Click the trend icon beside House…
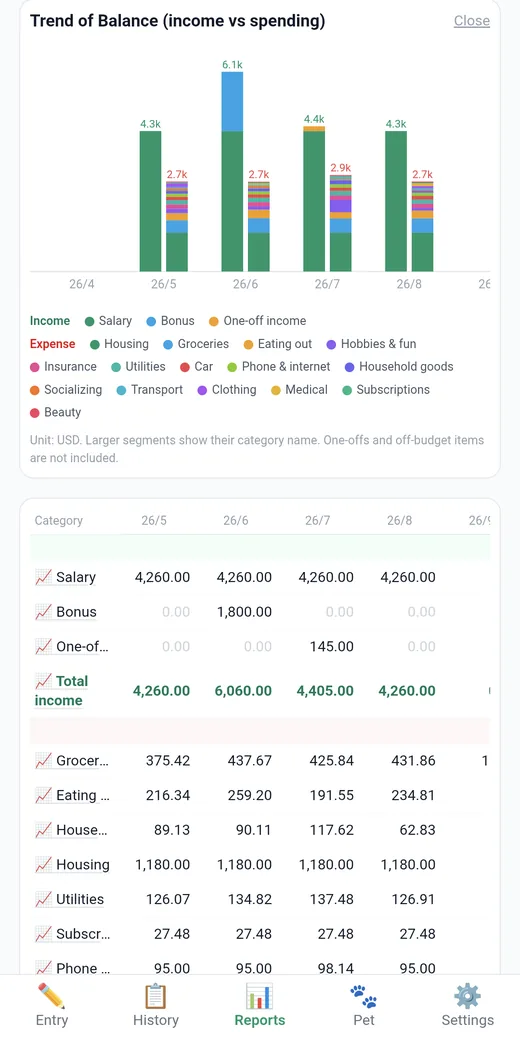The image size is (520, 1044). (43, 830)
